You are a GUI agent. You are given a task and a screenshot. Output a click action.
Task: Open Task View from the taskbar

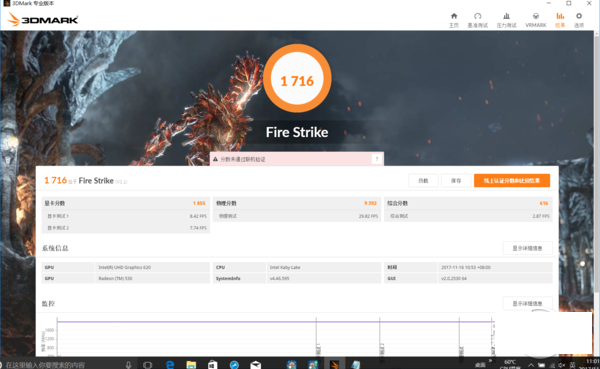click(x=147, y=365)
